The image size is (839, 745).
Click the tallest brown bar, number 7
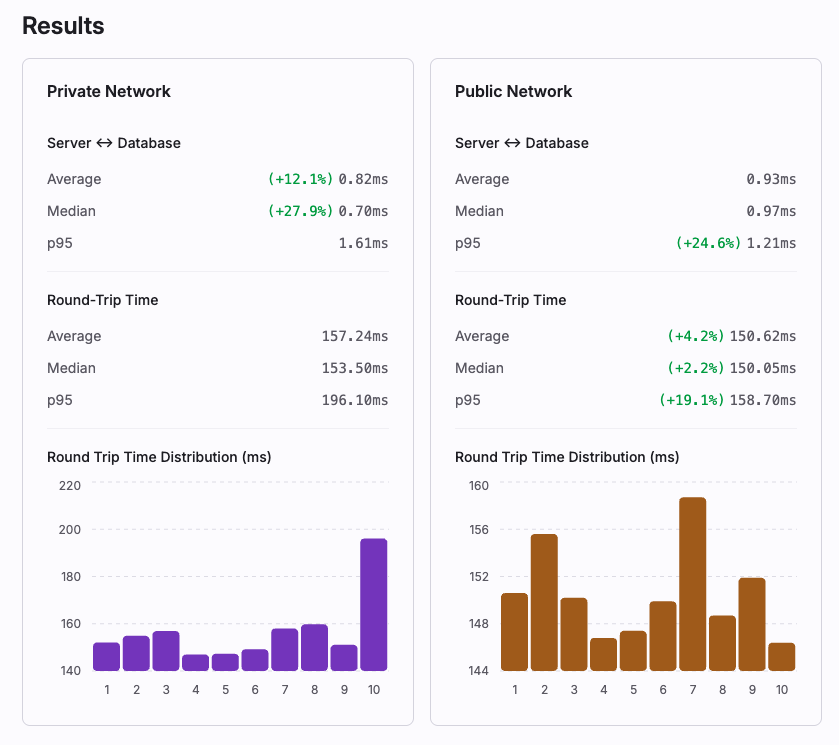tap(692, 584)
